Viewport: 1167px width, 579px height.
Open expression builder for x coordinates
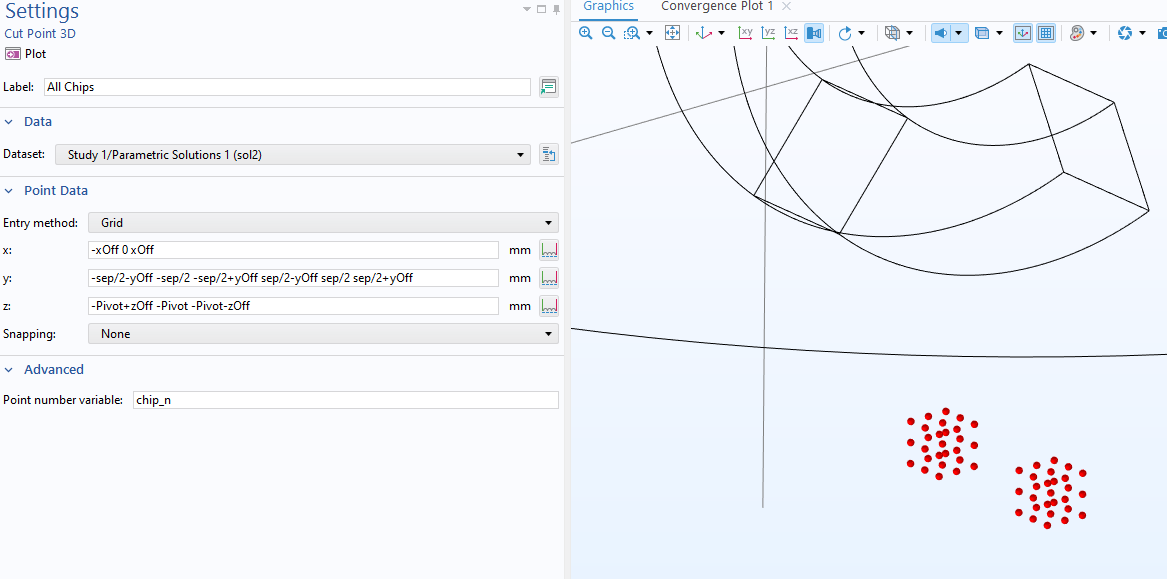(548, 250)
